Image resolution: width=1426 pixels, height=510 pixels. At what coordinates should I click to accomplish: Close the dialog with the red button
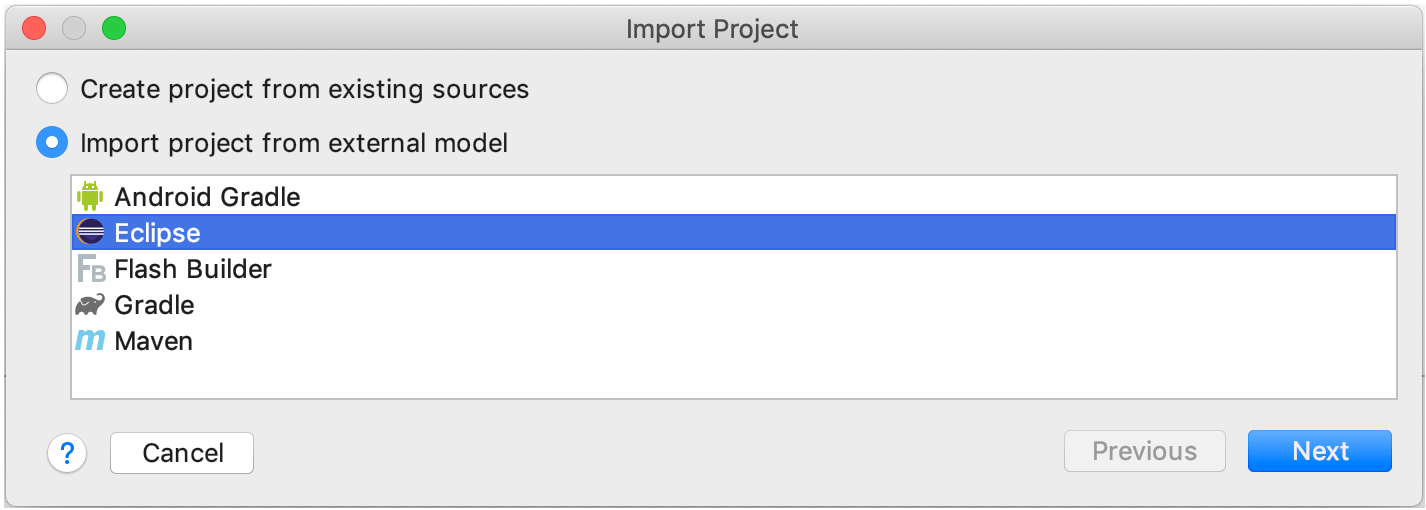coord(34,29)
